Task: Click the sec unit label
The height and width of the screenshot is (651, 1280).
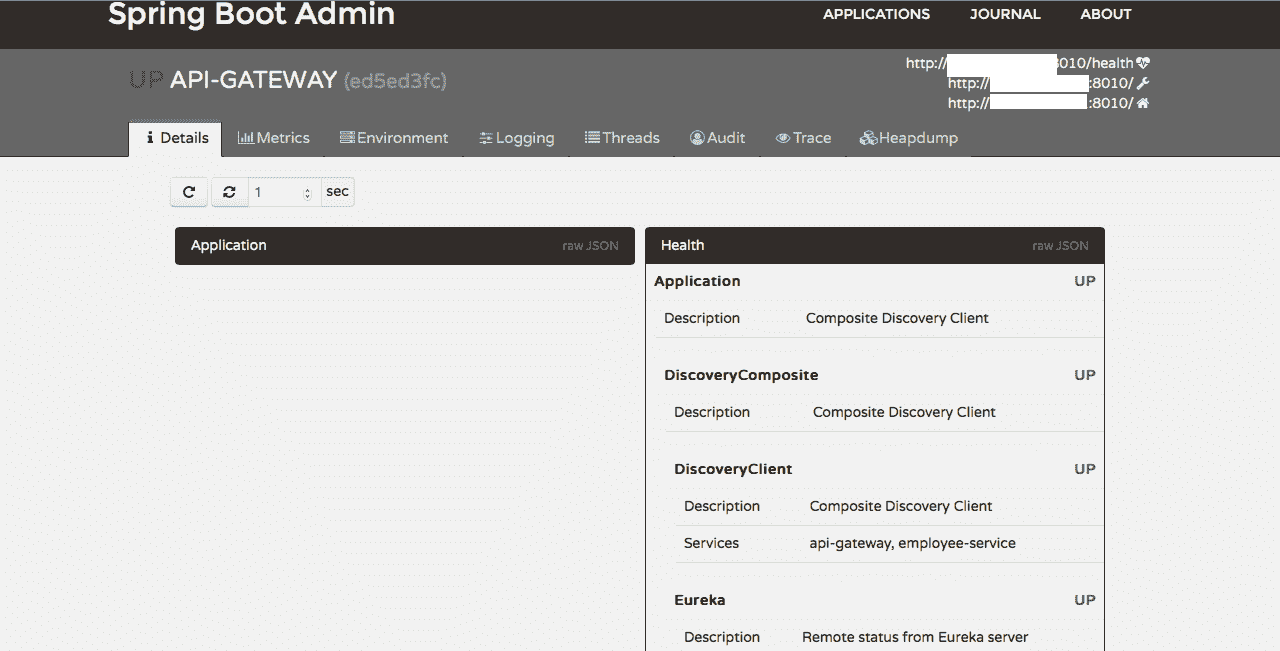Action: (338, 192)
